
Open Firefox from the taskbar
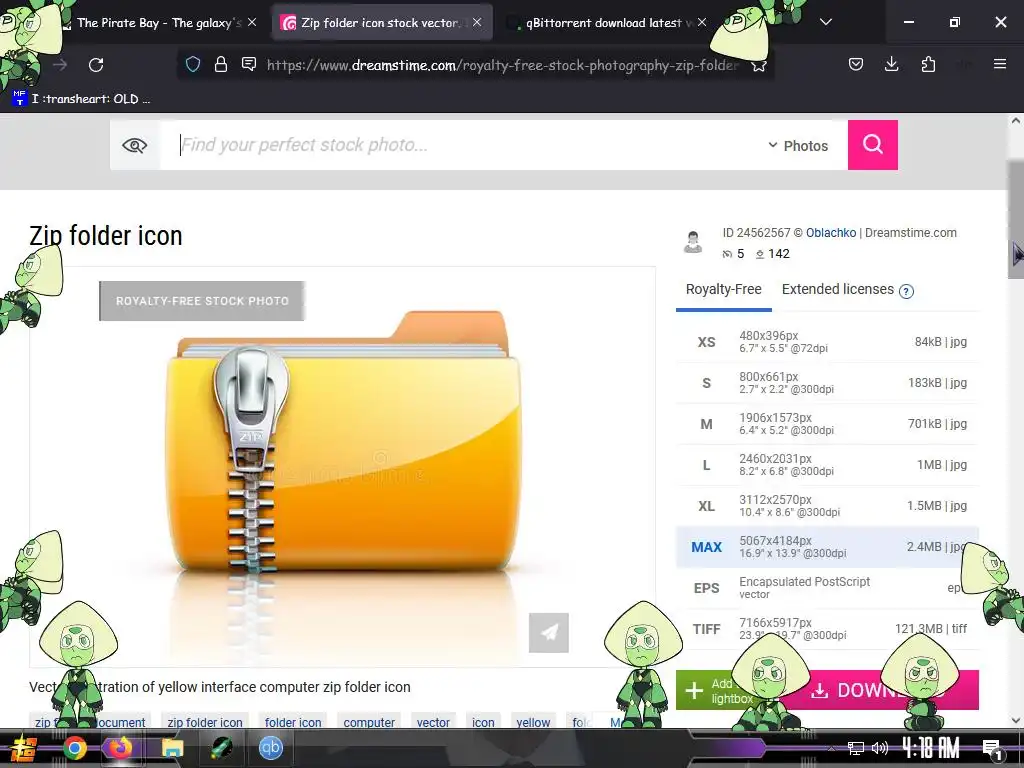120,748
